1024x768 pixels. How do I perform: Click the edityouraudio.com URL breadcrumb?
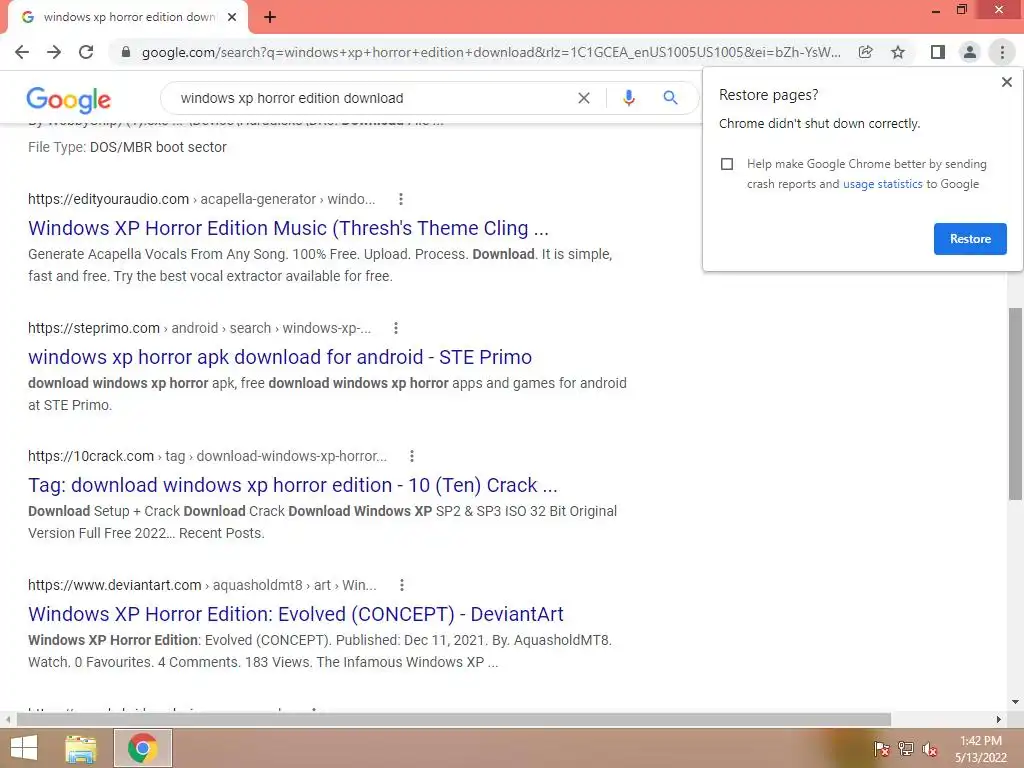(201, 199)
